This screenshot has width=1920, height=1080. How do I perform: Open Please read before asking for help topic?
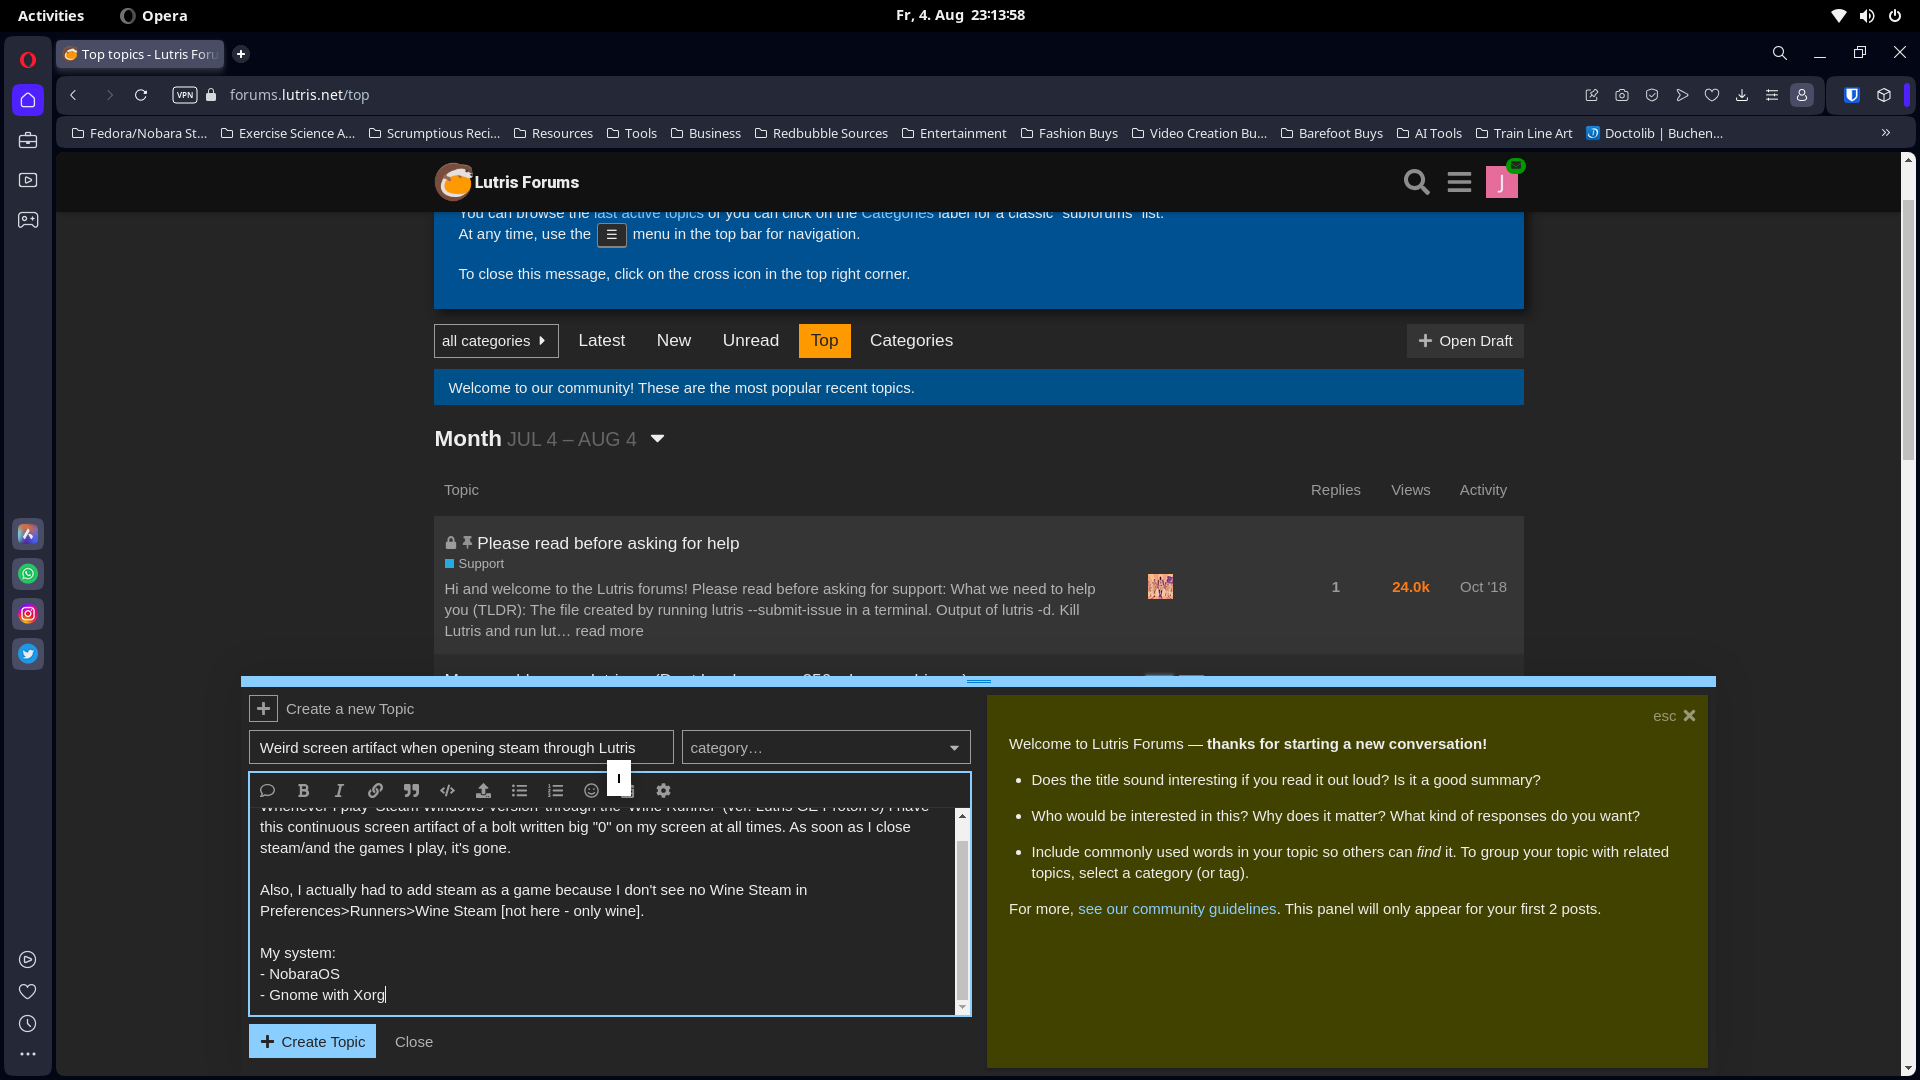point(608,543)
